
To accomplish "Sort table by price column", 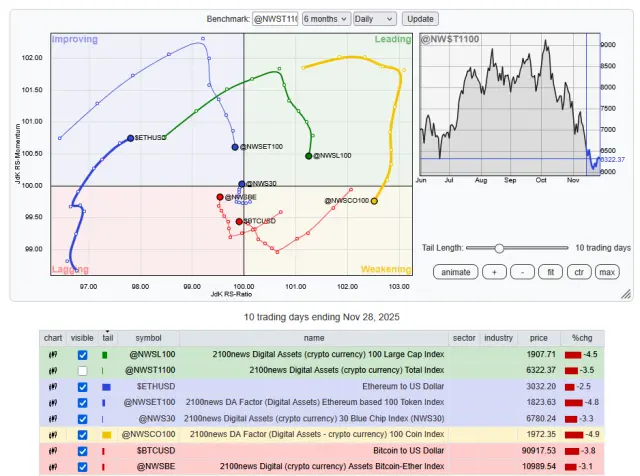I will click(x=539, y=338).
